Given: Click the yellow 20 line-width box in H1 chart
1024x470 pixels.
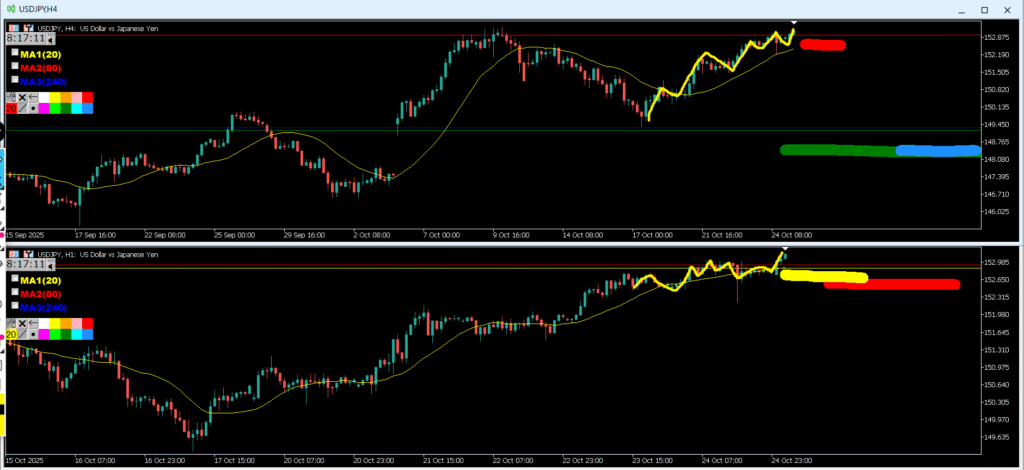Looking at the screenshot, I should tap(11, 335).
